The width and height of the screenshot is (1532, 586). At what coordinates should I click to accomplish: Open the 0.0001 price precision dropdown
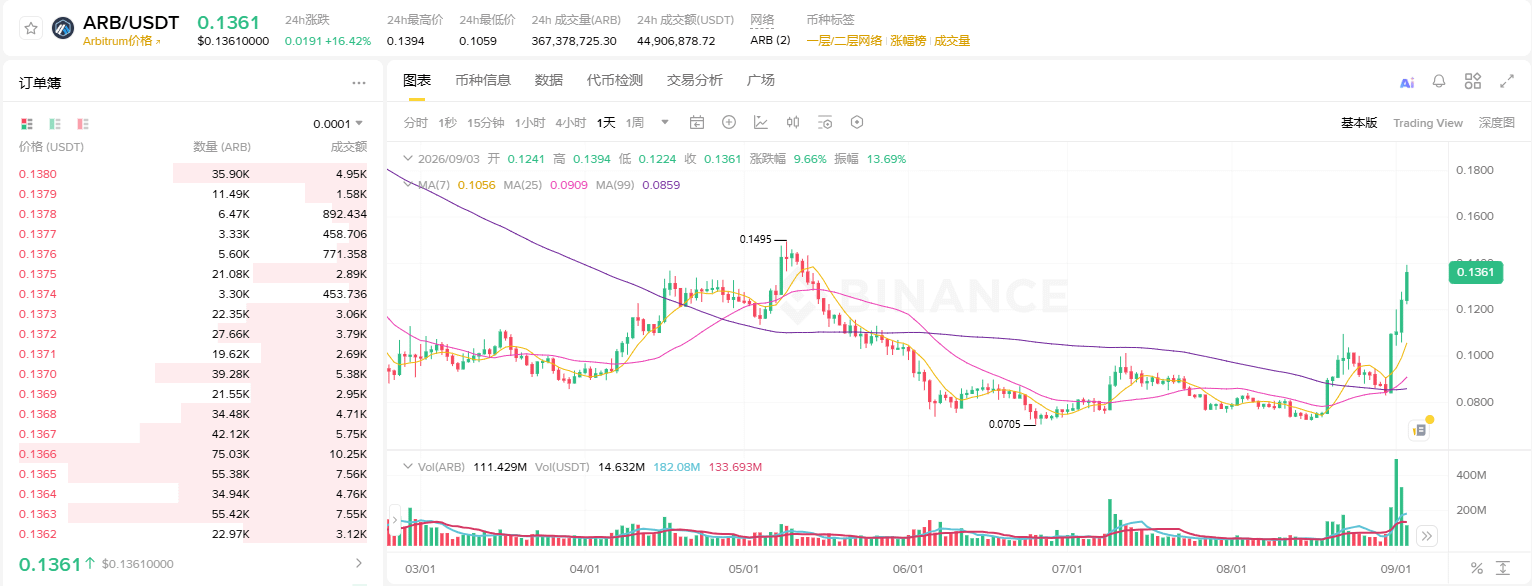339,124
